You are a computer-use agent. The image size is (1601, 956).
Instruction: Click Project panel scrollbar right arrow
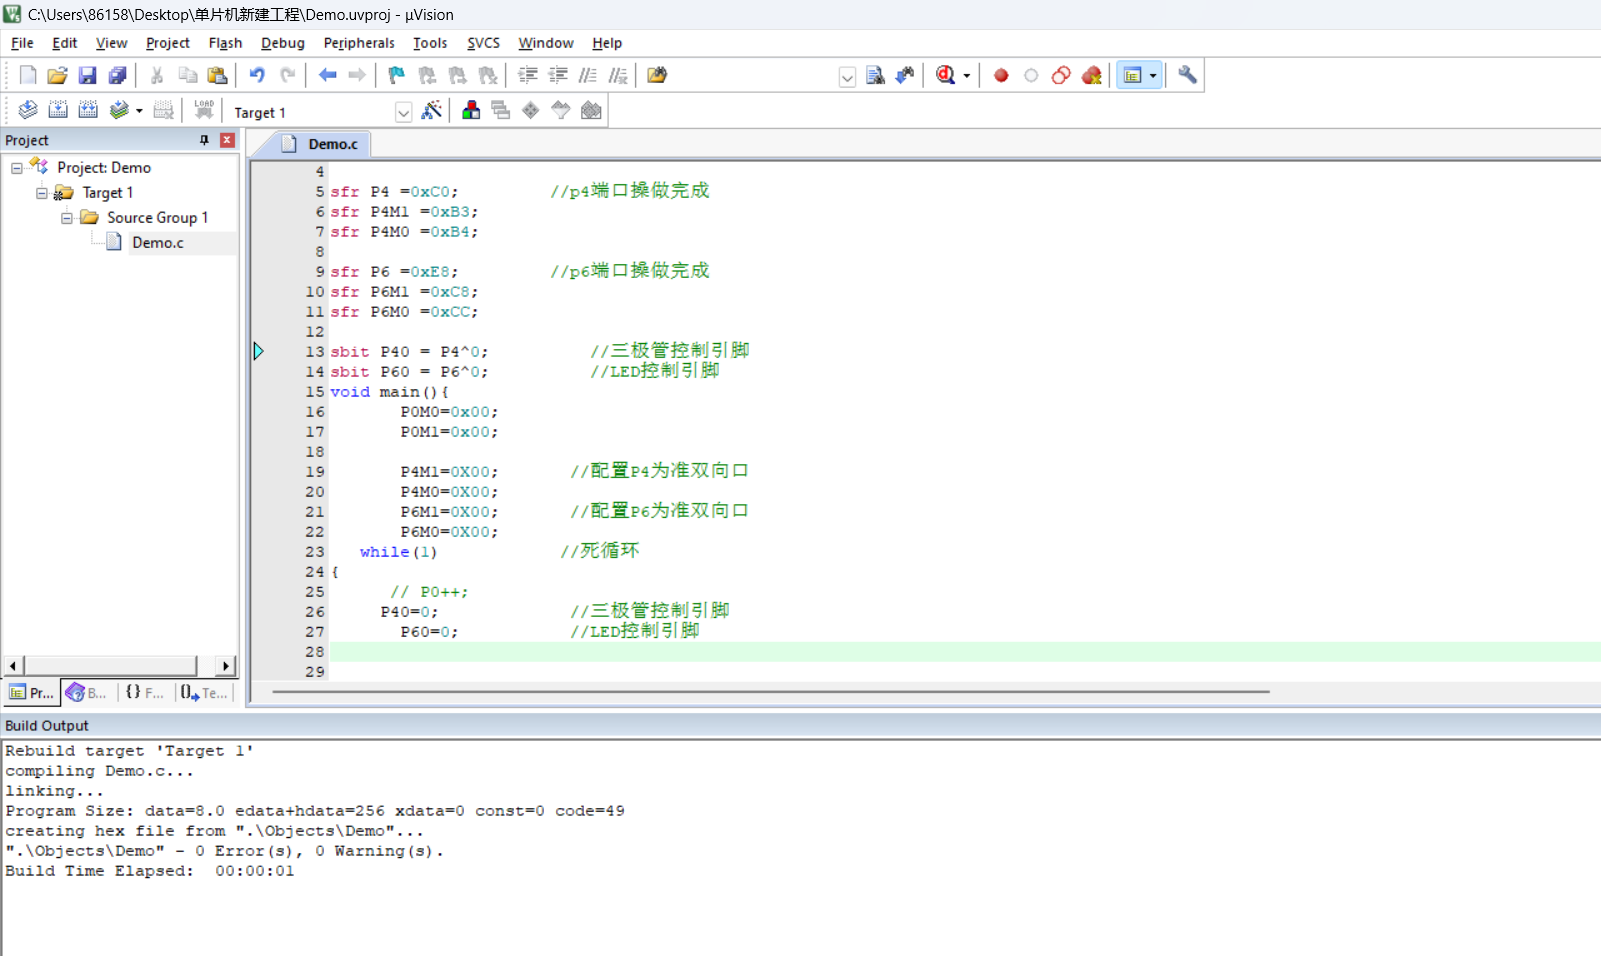pos(225,666)
